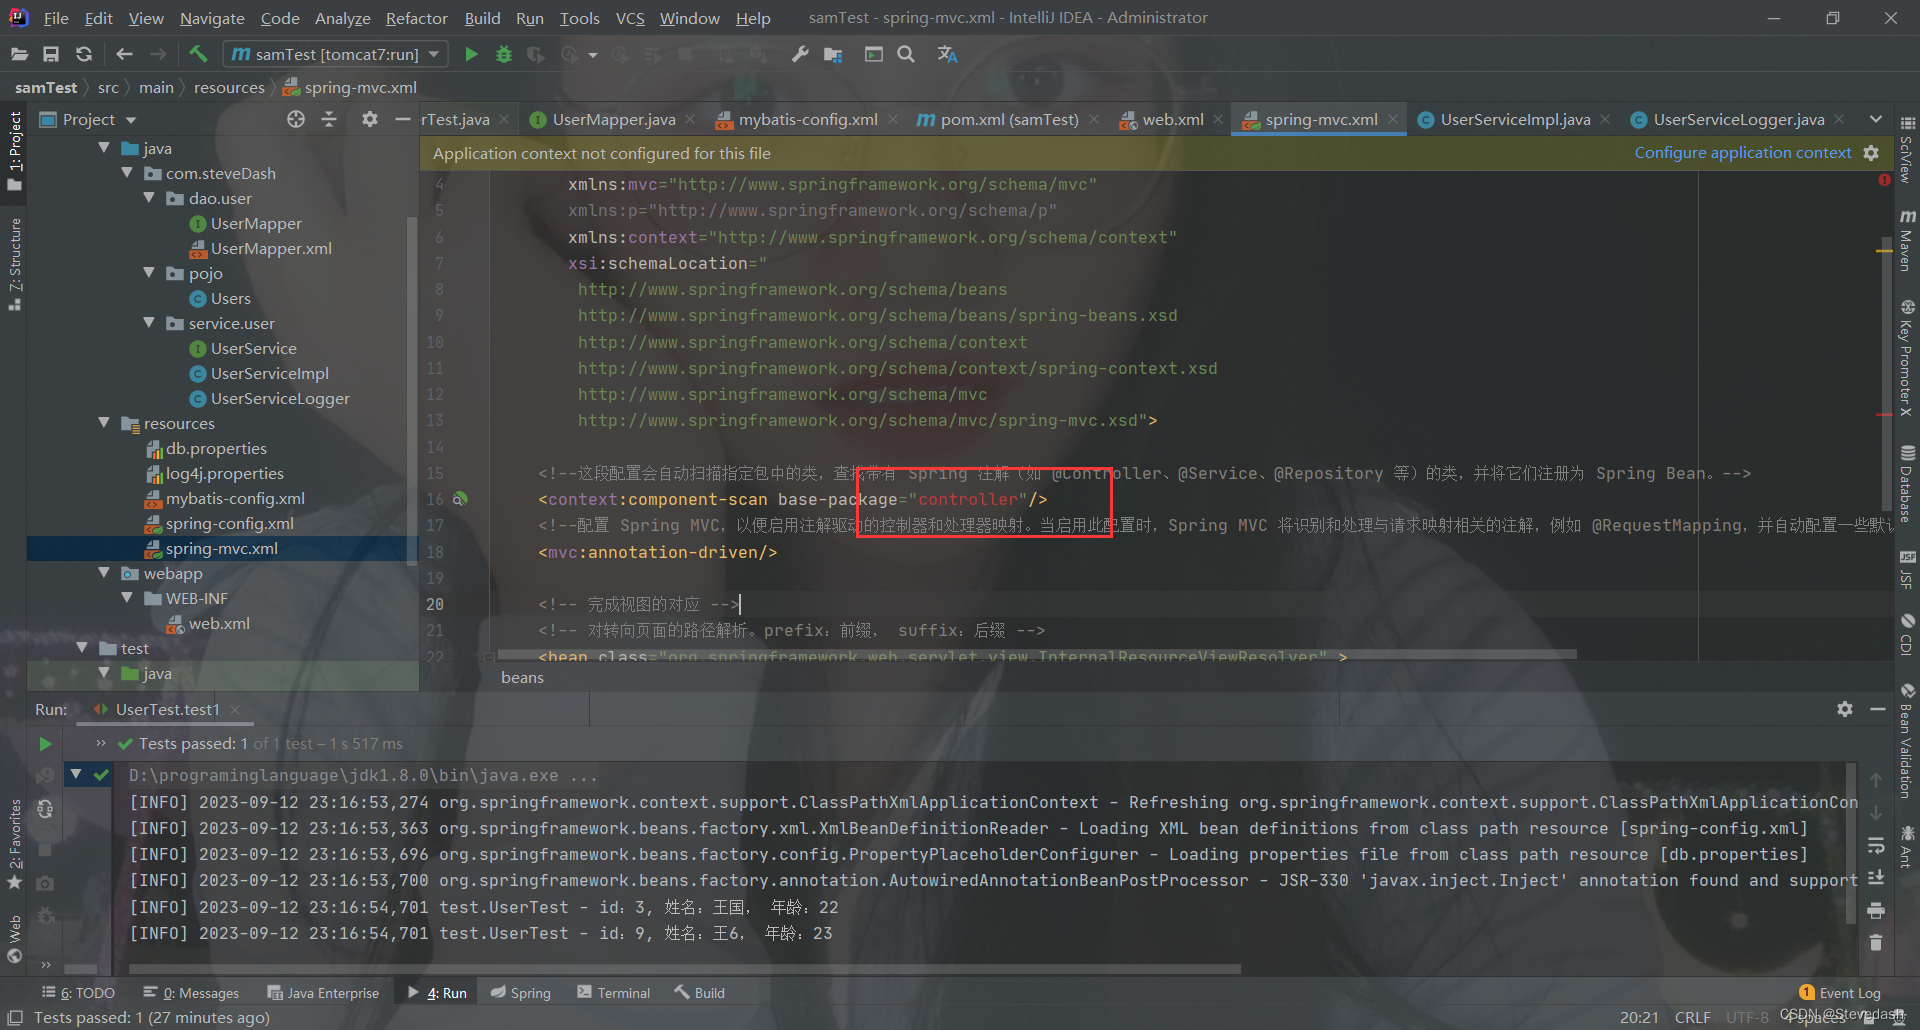Viewport: 1920px width, 1030px height.
Task: Switch to the web.xml editor tab
Action: click(x=1172, y=119)
